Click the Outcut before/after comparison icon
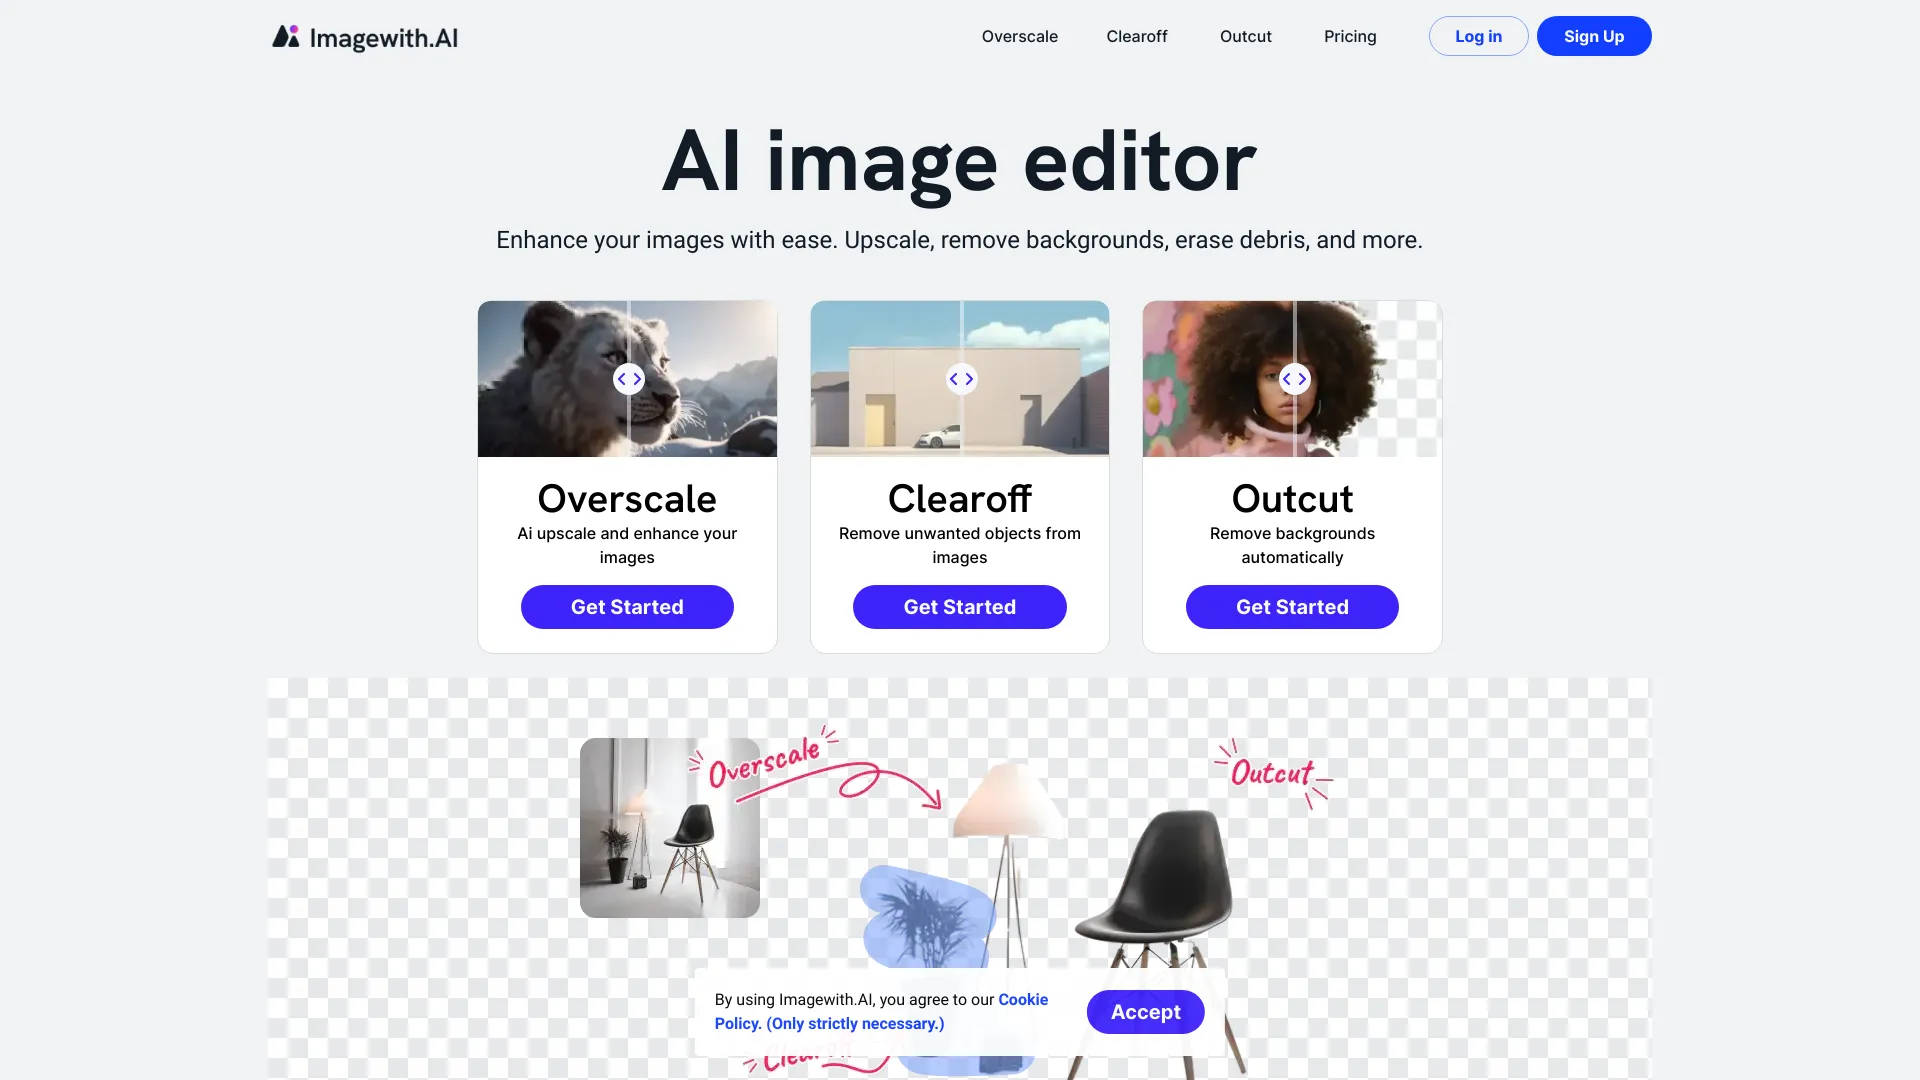Image resolution: width=1920 pixels, height=1080 pixels. (1292, 378)
